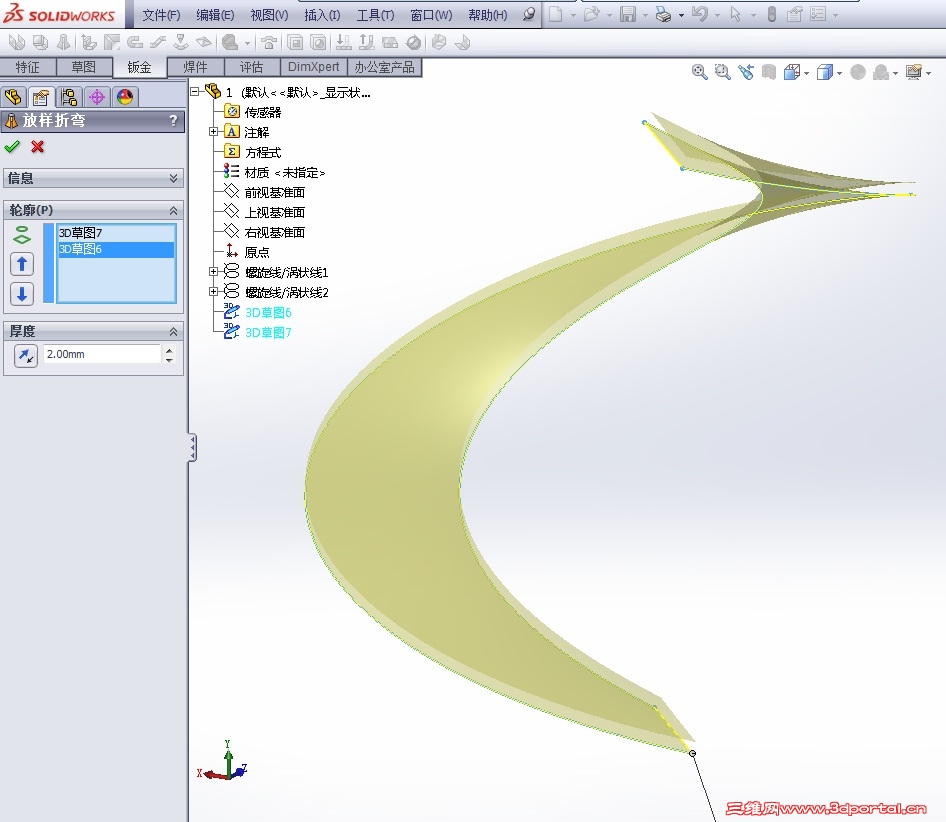Image resolution: width=946 pixels, height=822 pixels.
Task: Click the Fold tool icon
Action: [x=367, y=42]
